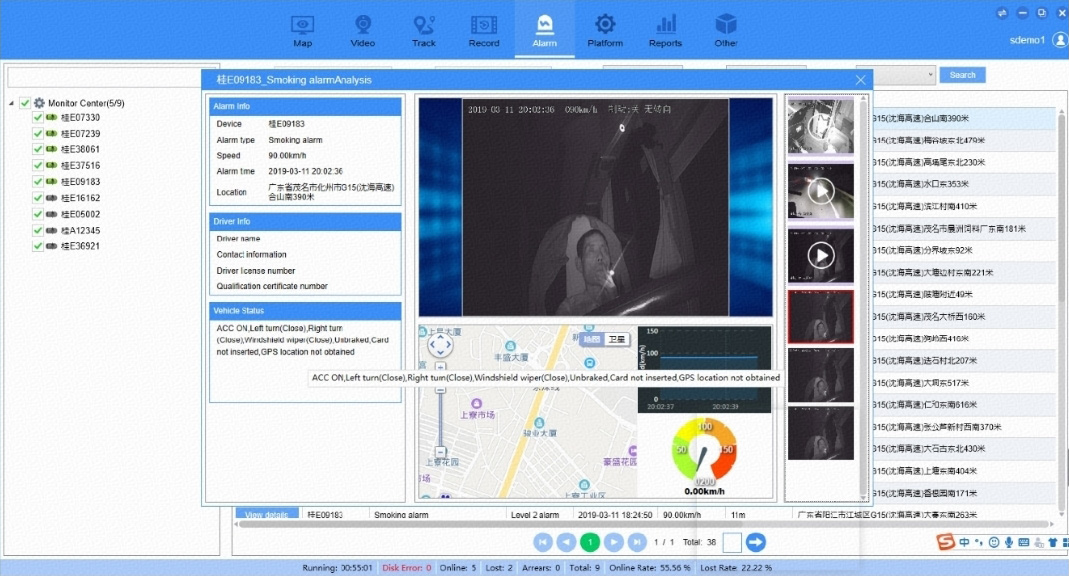Uncheck the Monitor Center checkbox

(x=25, y=103)
